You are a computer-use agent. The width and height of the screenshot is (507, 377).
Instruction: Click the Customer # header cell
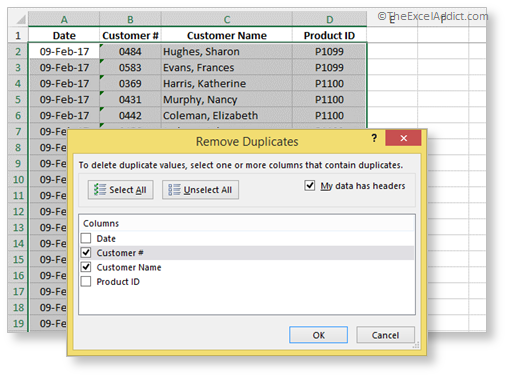130,35
